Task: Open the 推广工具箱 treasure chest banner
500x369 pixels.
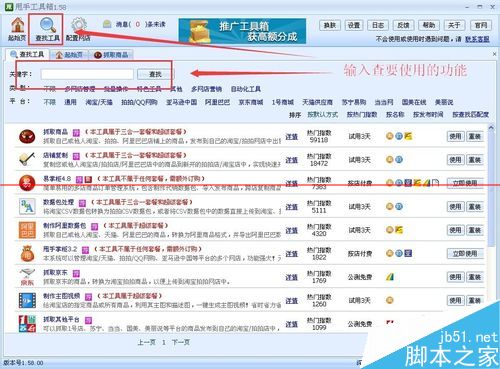Action: point(242,31)
